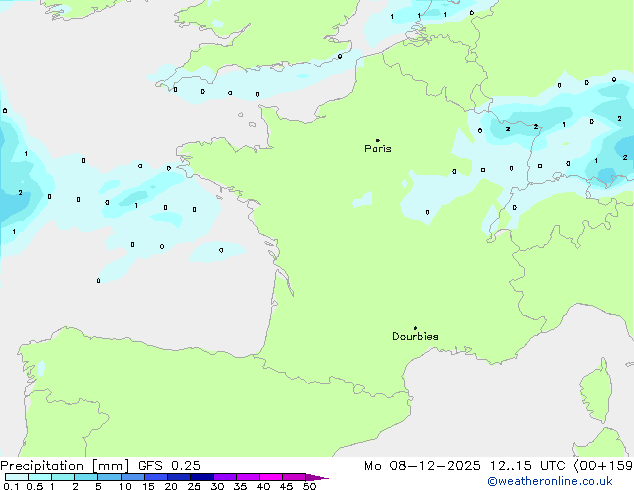
Task: Click the 50 legend scale value
Action: [x=310, y=486]
